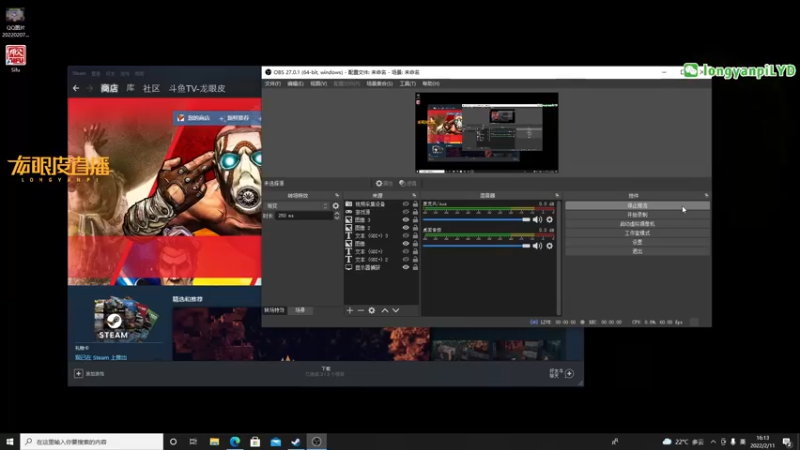Hide the 图像 2 source
The width and height of the screenshot is (800, 450).
(x=406, y=228)
